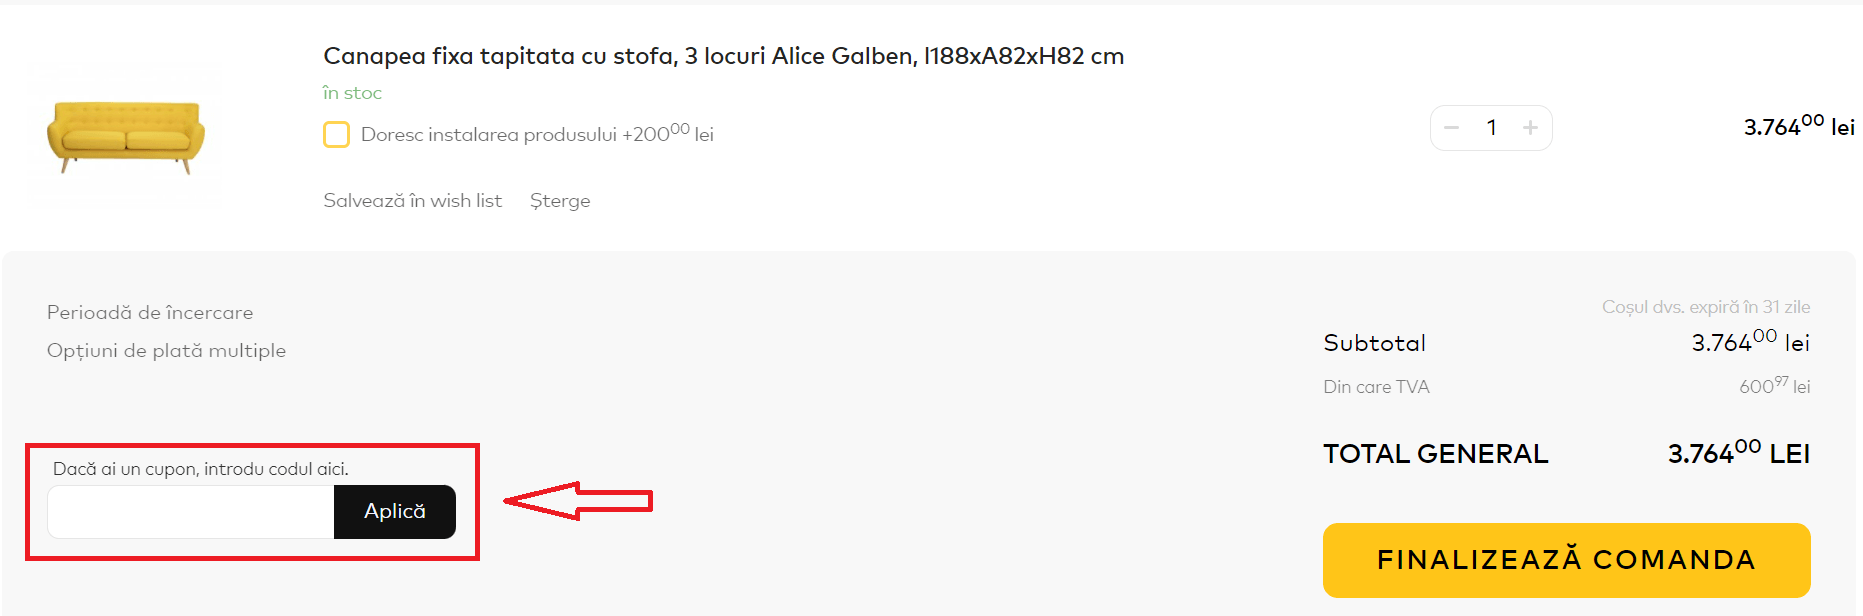Open Opțiuni de plată multiple info
Screen dimensions: 1863x616
coord(166,351)
